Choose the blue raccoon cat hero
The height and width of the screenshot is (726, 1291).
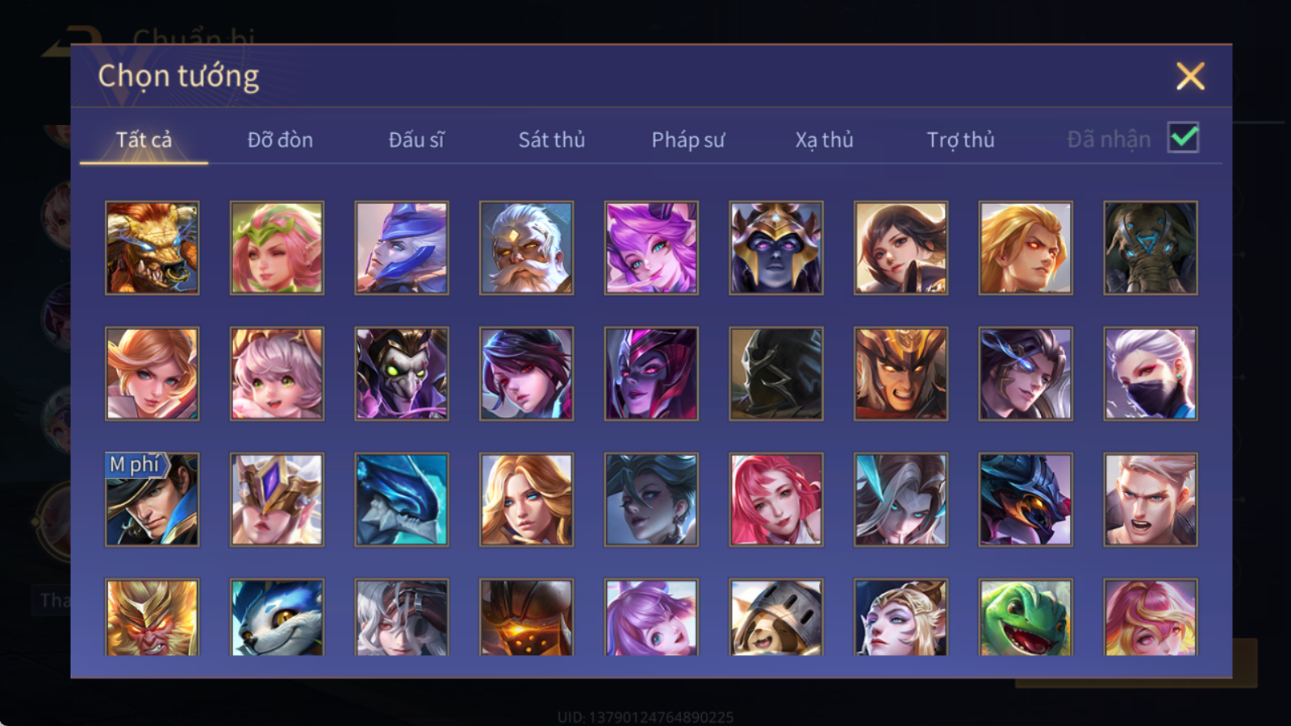[277, 617]
